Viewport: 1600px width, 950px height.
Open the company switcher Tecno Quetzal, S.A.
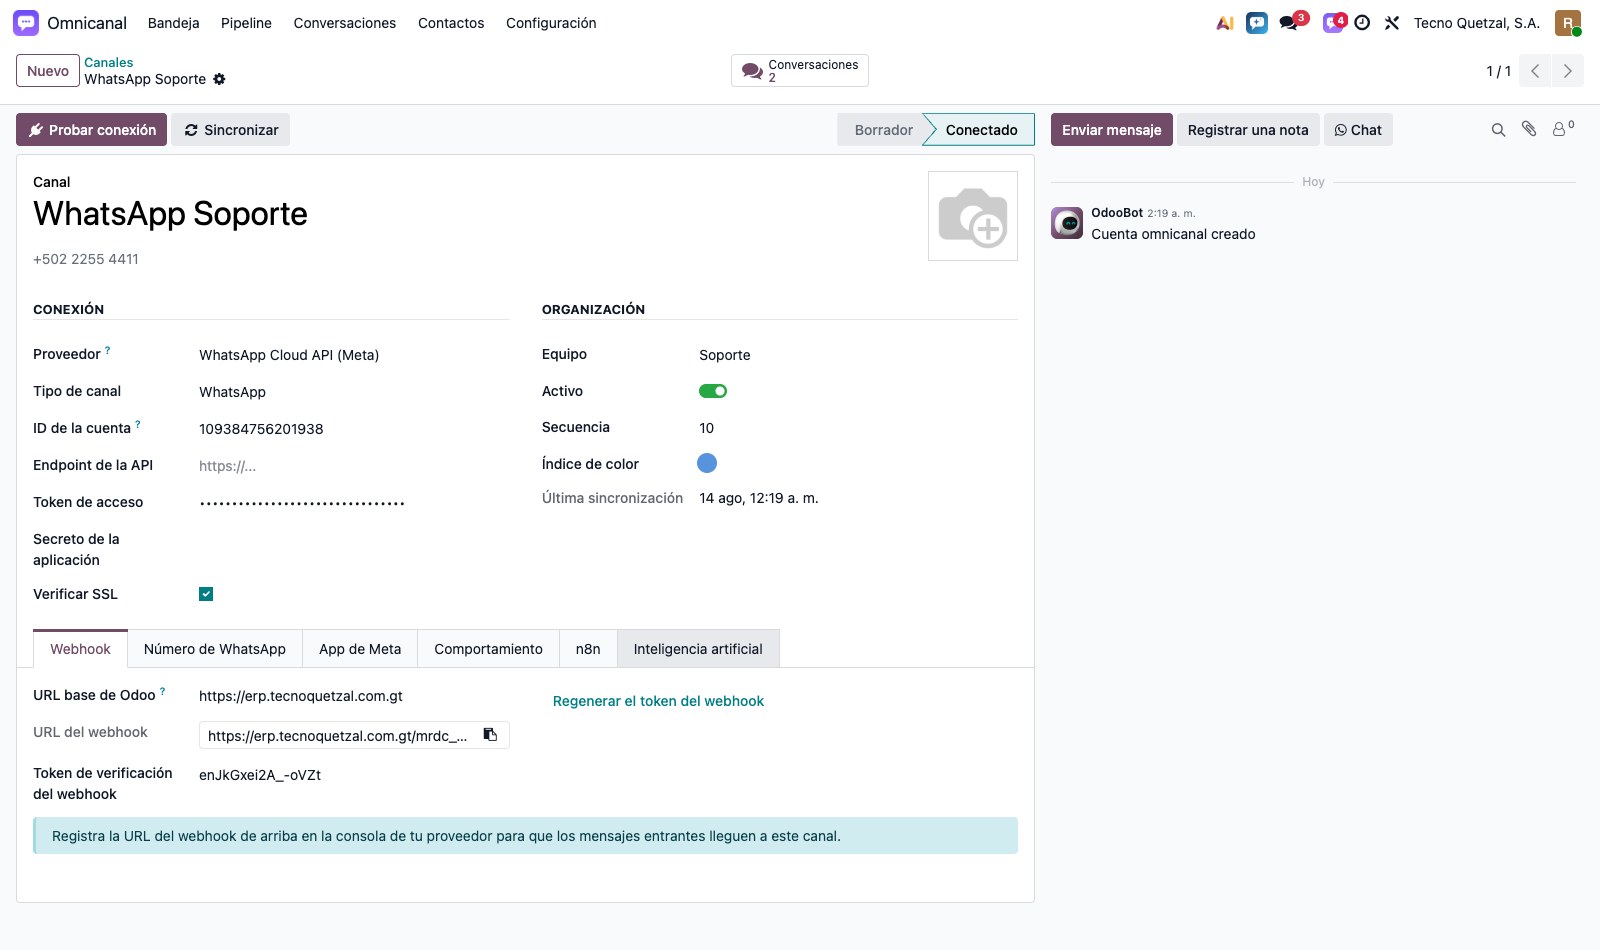(x=1477, y=23)
